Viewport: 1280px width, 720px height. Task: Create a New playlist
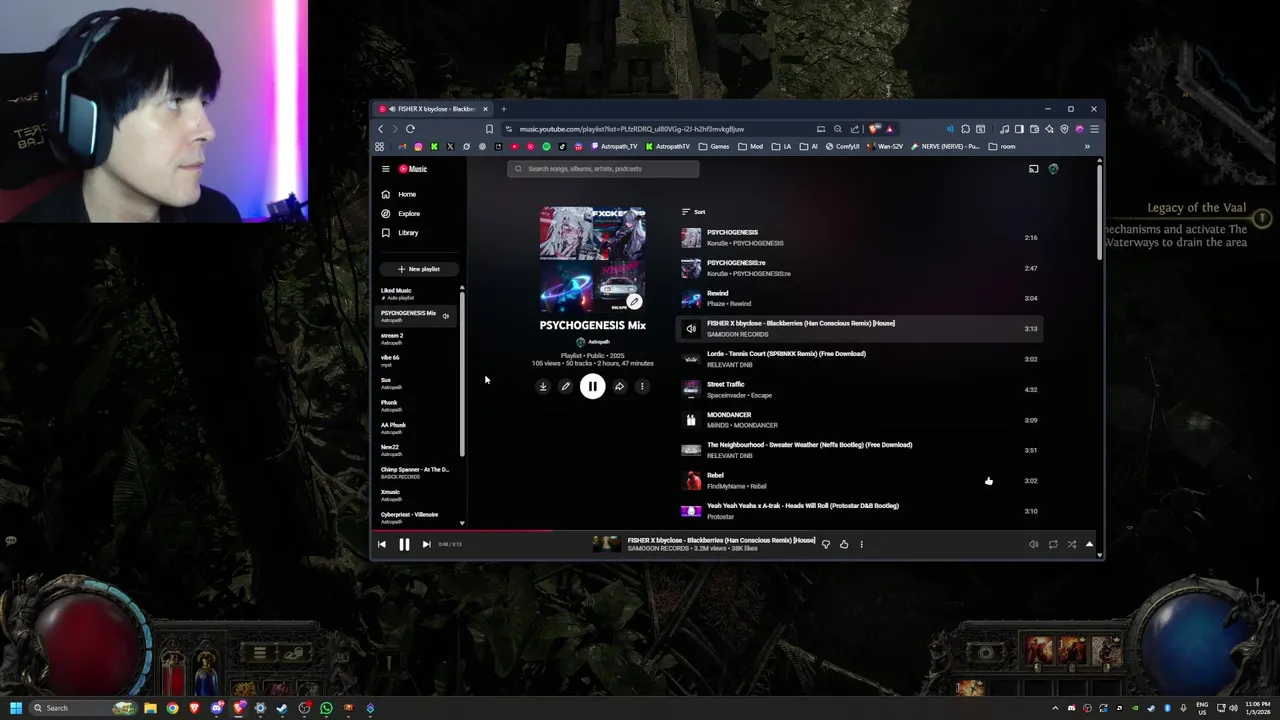418,269
